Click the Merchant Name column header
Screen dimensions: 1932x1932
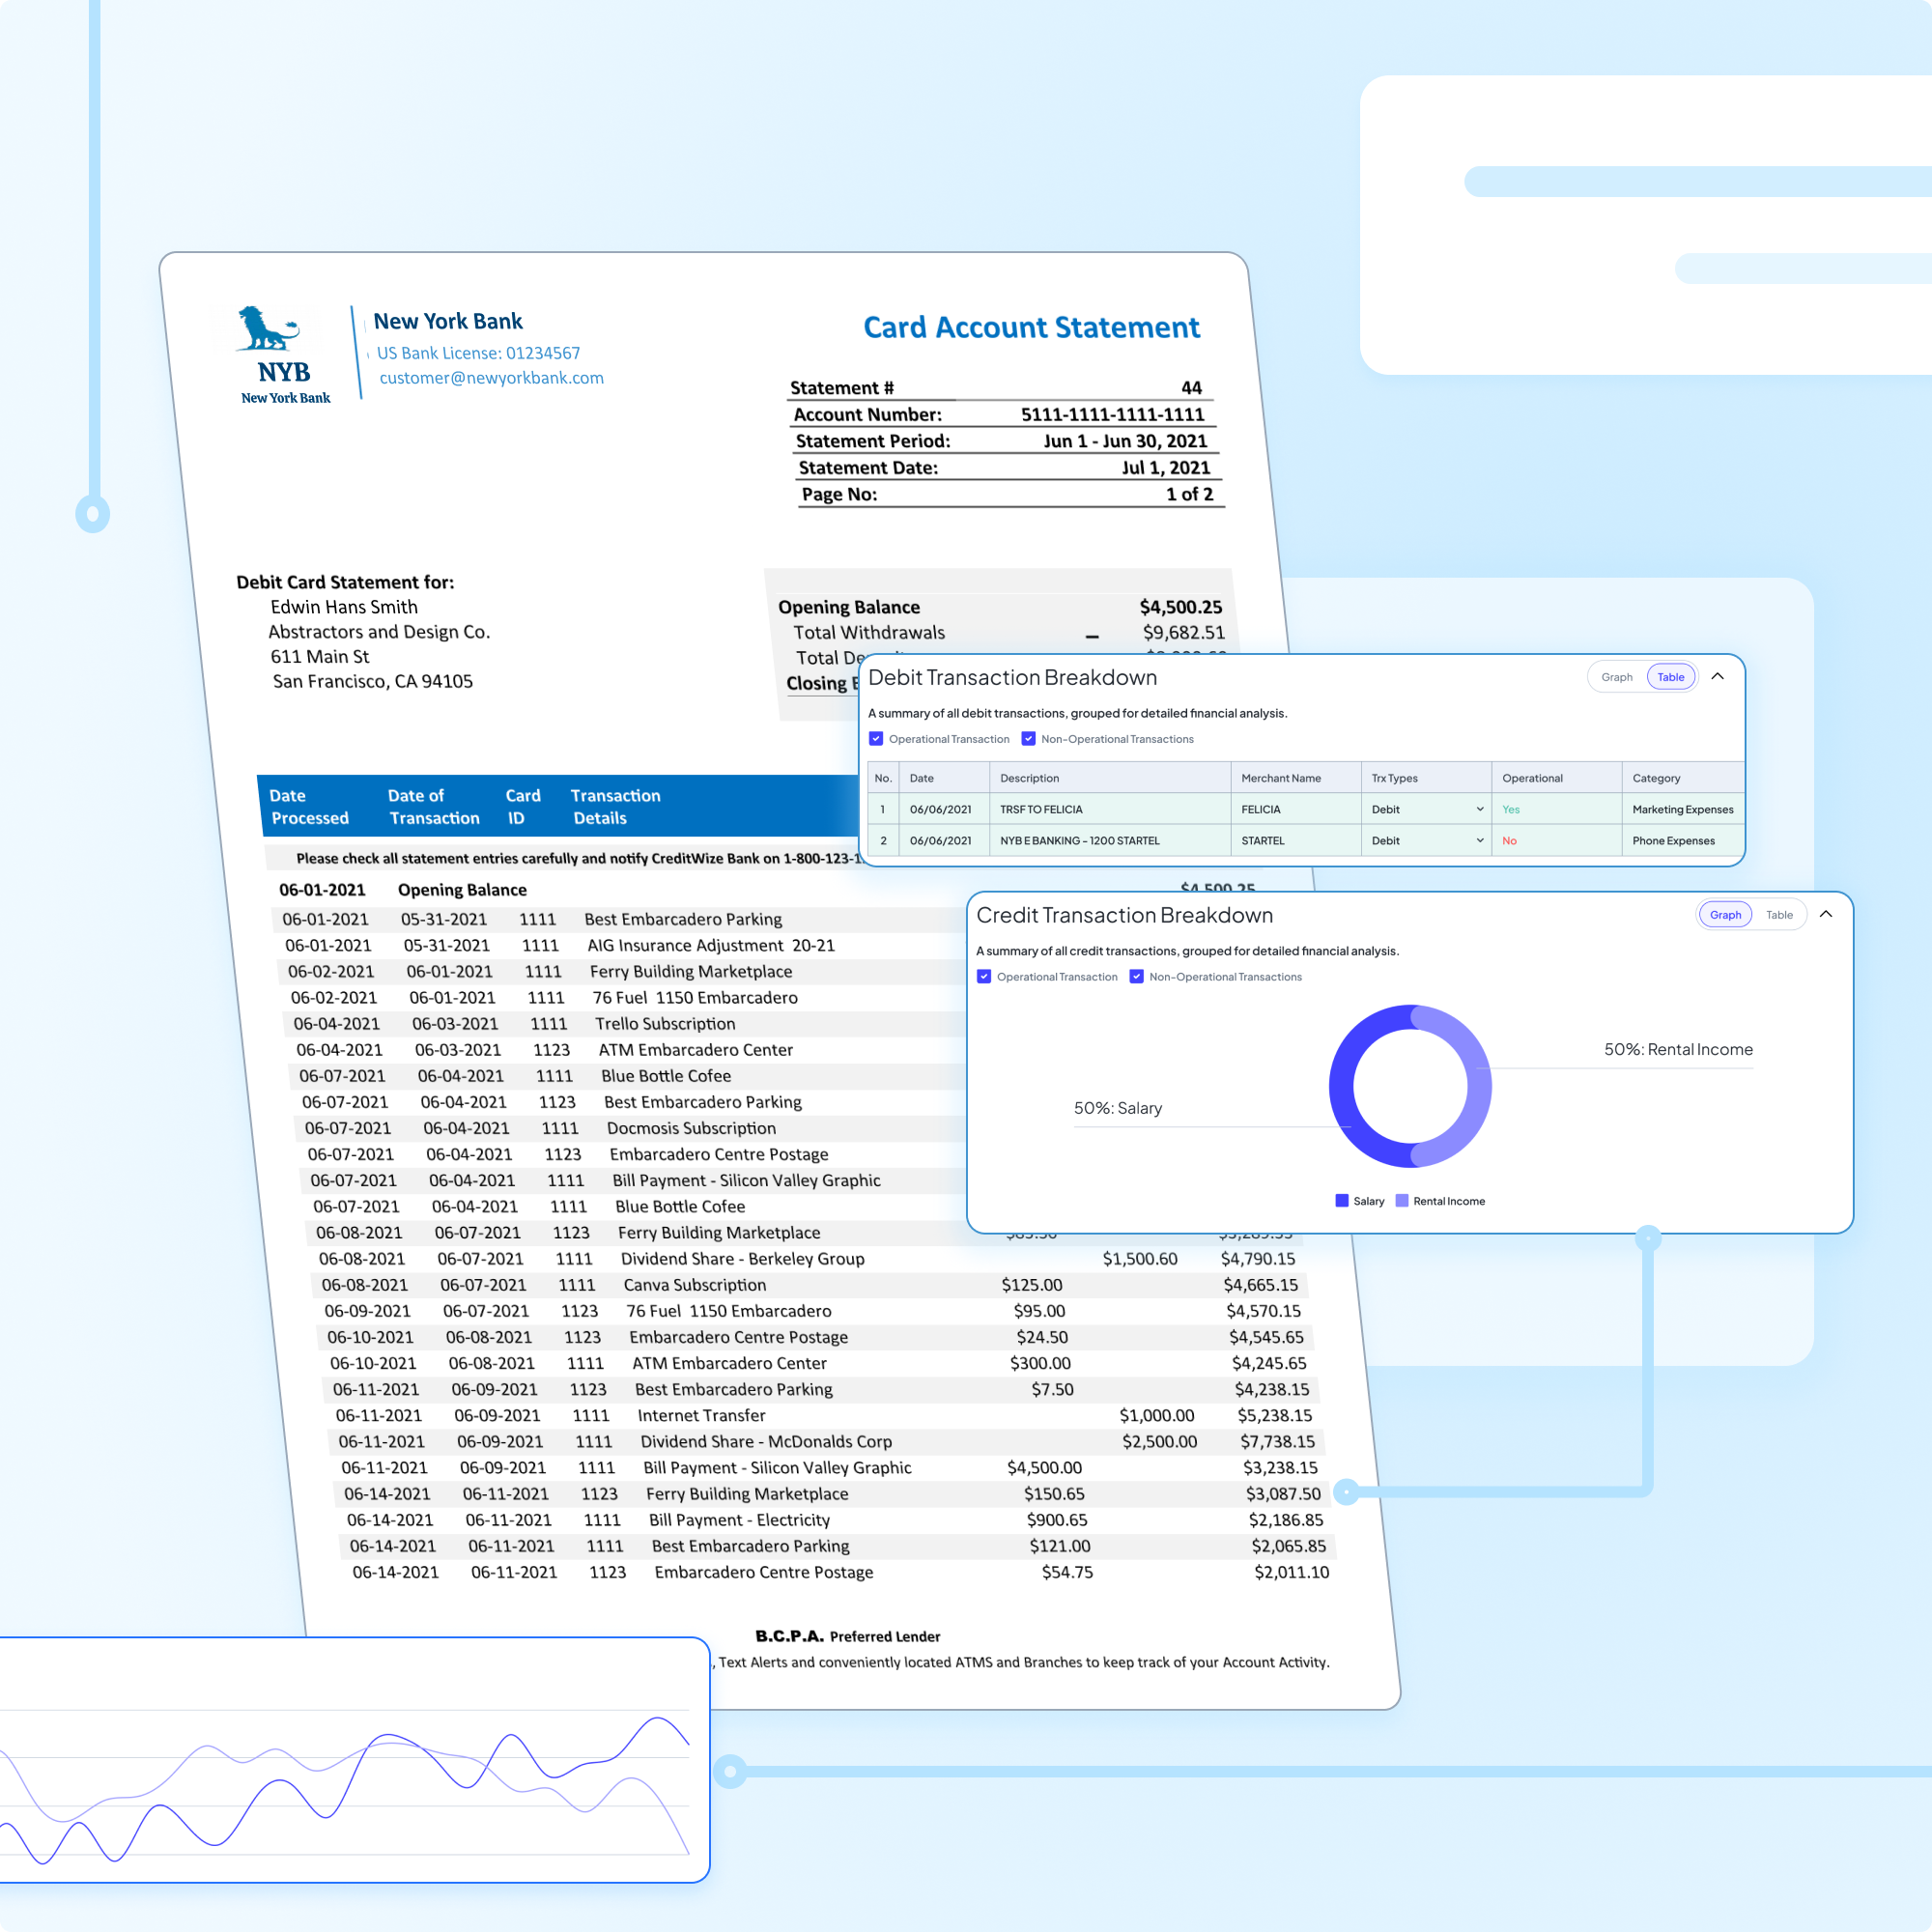[x=1280, y=778]
